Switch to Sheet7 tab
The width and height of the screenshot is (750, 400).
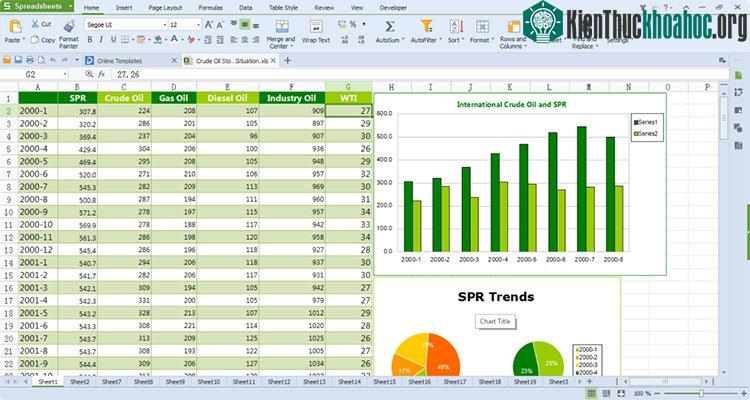[x=111, y=382]
